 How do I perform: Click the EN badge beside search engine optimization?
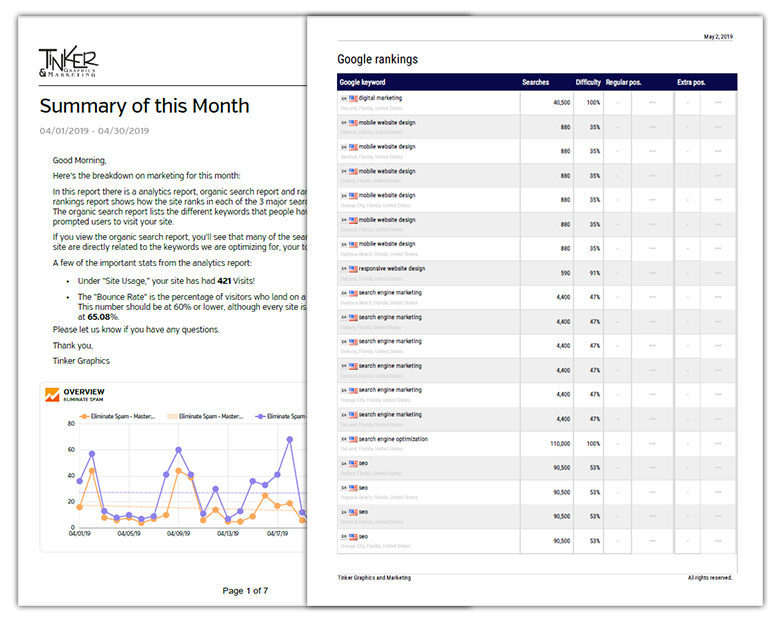pyautogui.click(x=344, y=439)
